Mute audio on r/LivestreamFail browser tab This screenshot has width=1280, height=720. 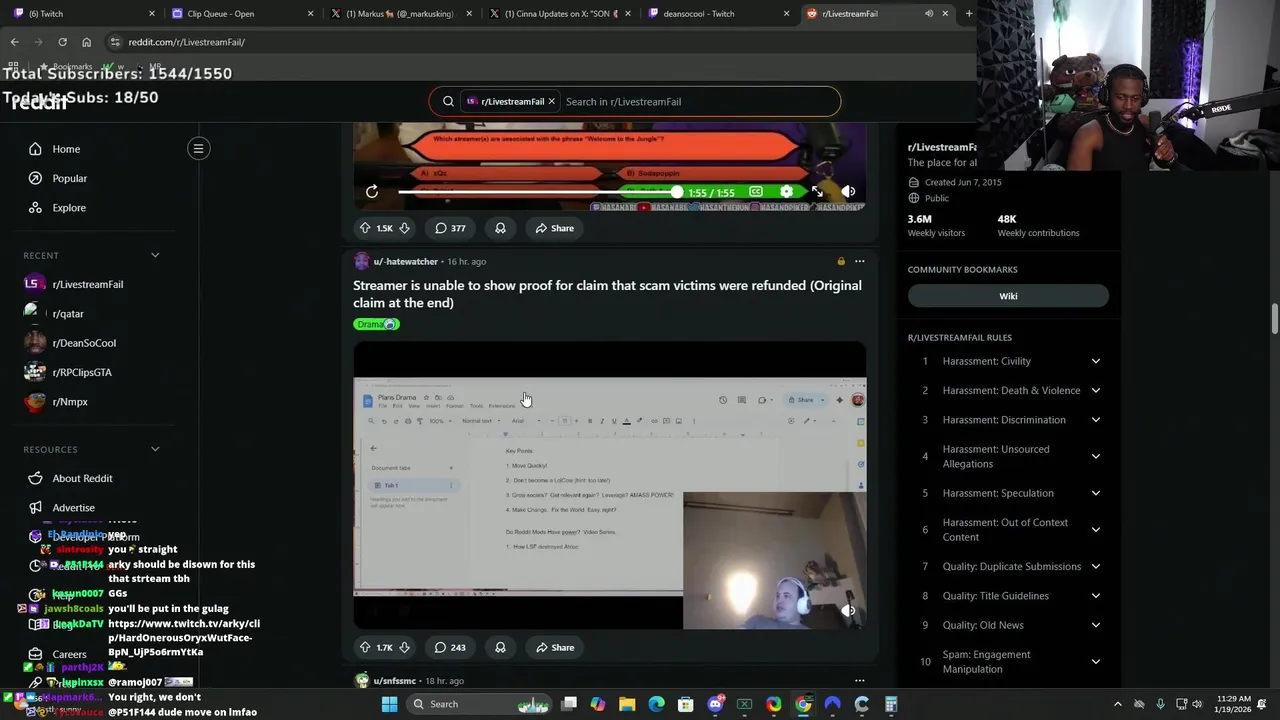(929, 14)
